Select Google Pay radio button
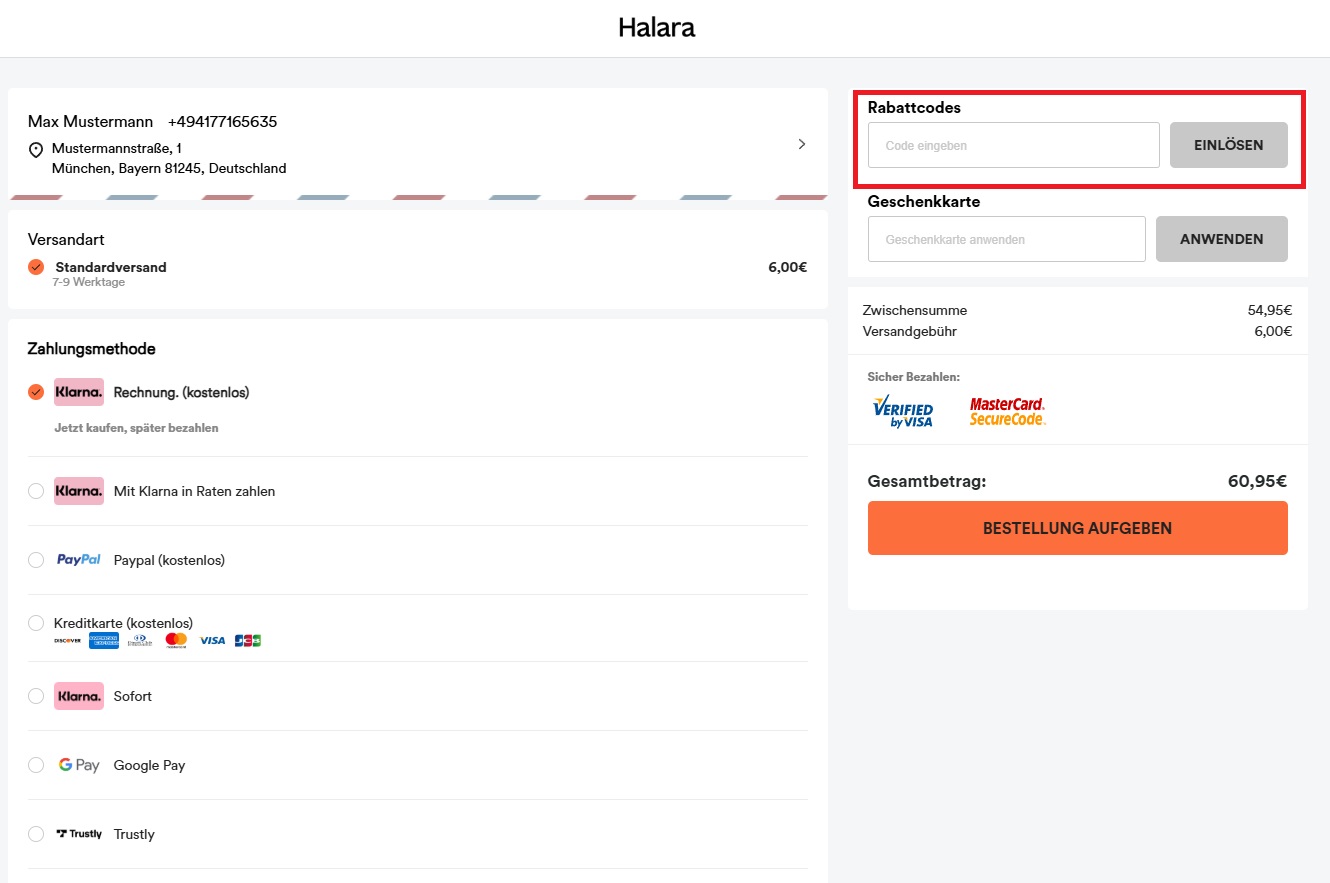This screenshot has height=883, width=1330. click(36, 765)
